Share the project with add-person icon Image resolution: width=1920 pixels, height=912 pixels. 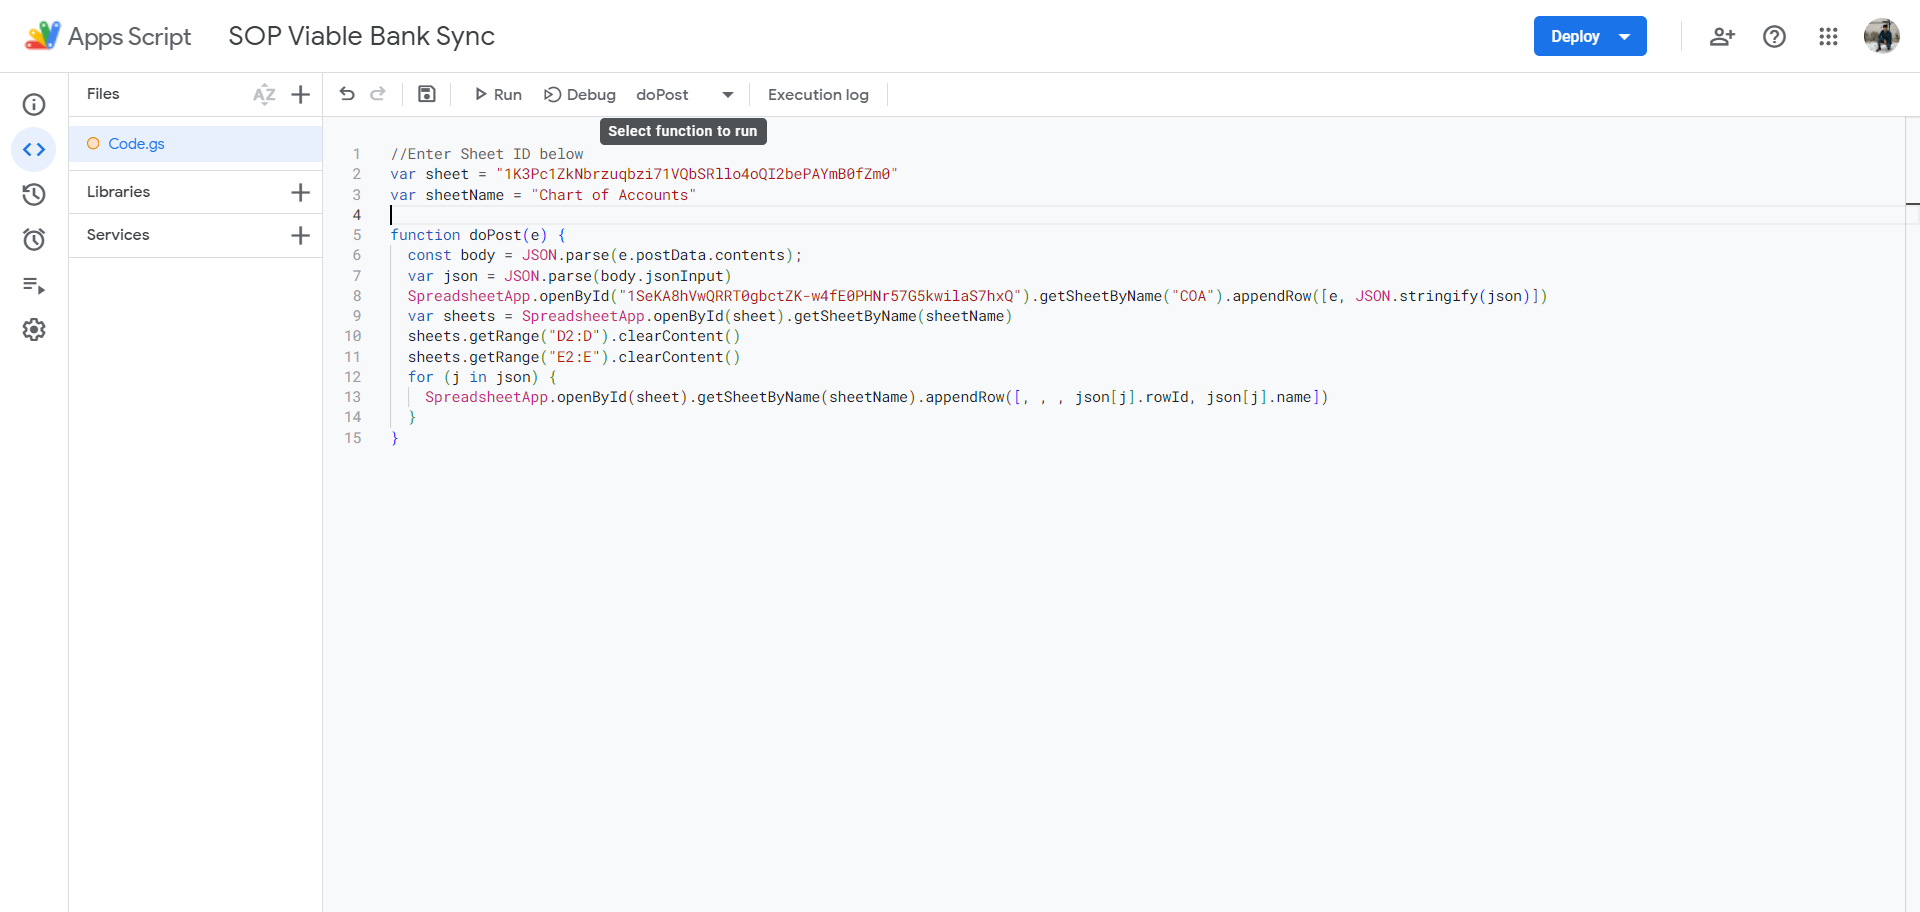point(1722,37)
